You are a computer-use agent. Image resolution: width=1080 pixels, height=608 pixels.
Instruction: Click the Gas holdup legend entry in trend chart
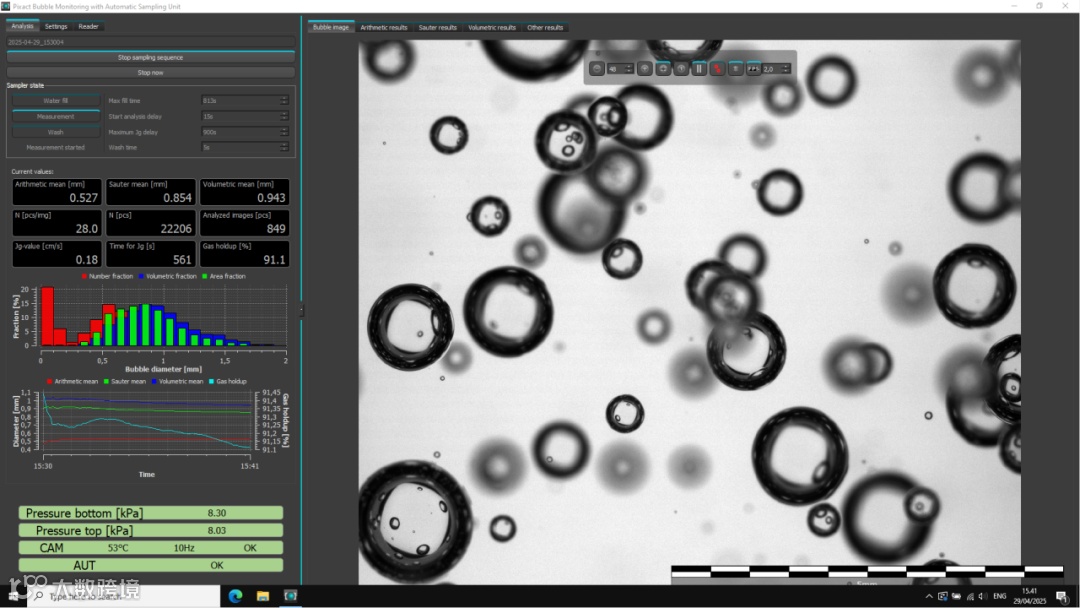click(x=227, y=381)
